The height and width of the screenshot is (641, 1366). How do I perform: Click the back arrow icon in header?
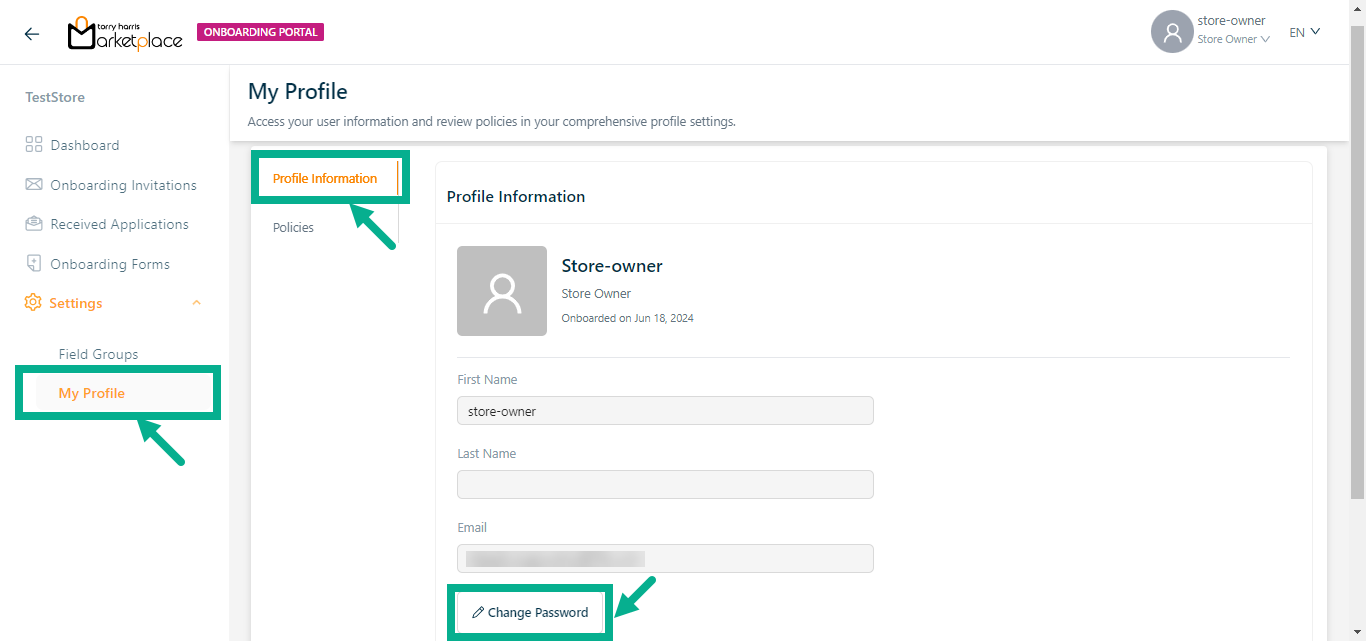tap(32, 33)
